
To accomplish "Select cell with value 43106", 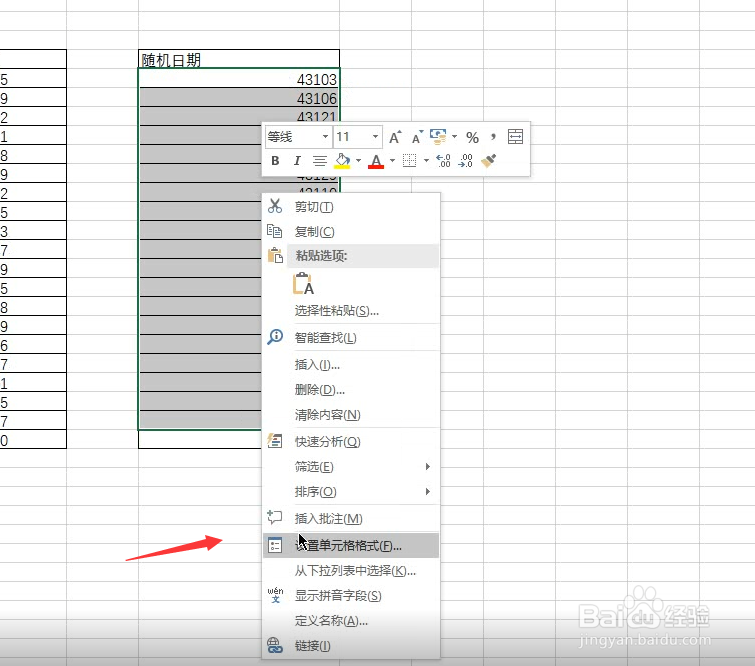I will pyautogui.click(x=239, y=97).
